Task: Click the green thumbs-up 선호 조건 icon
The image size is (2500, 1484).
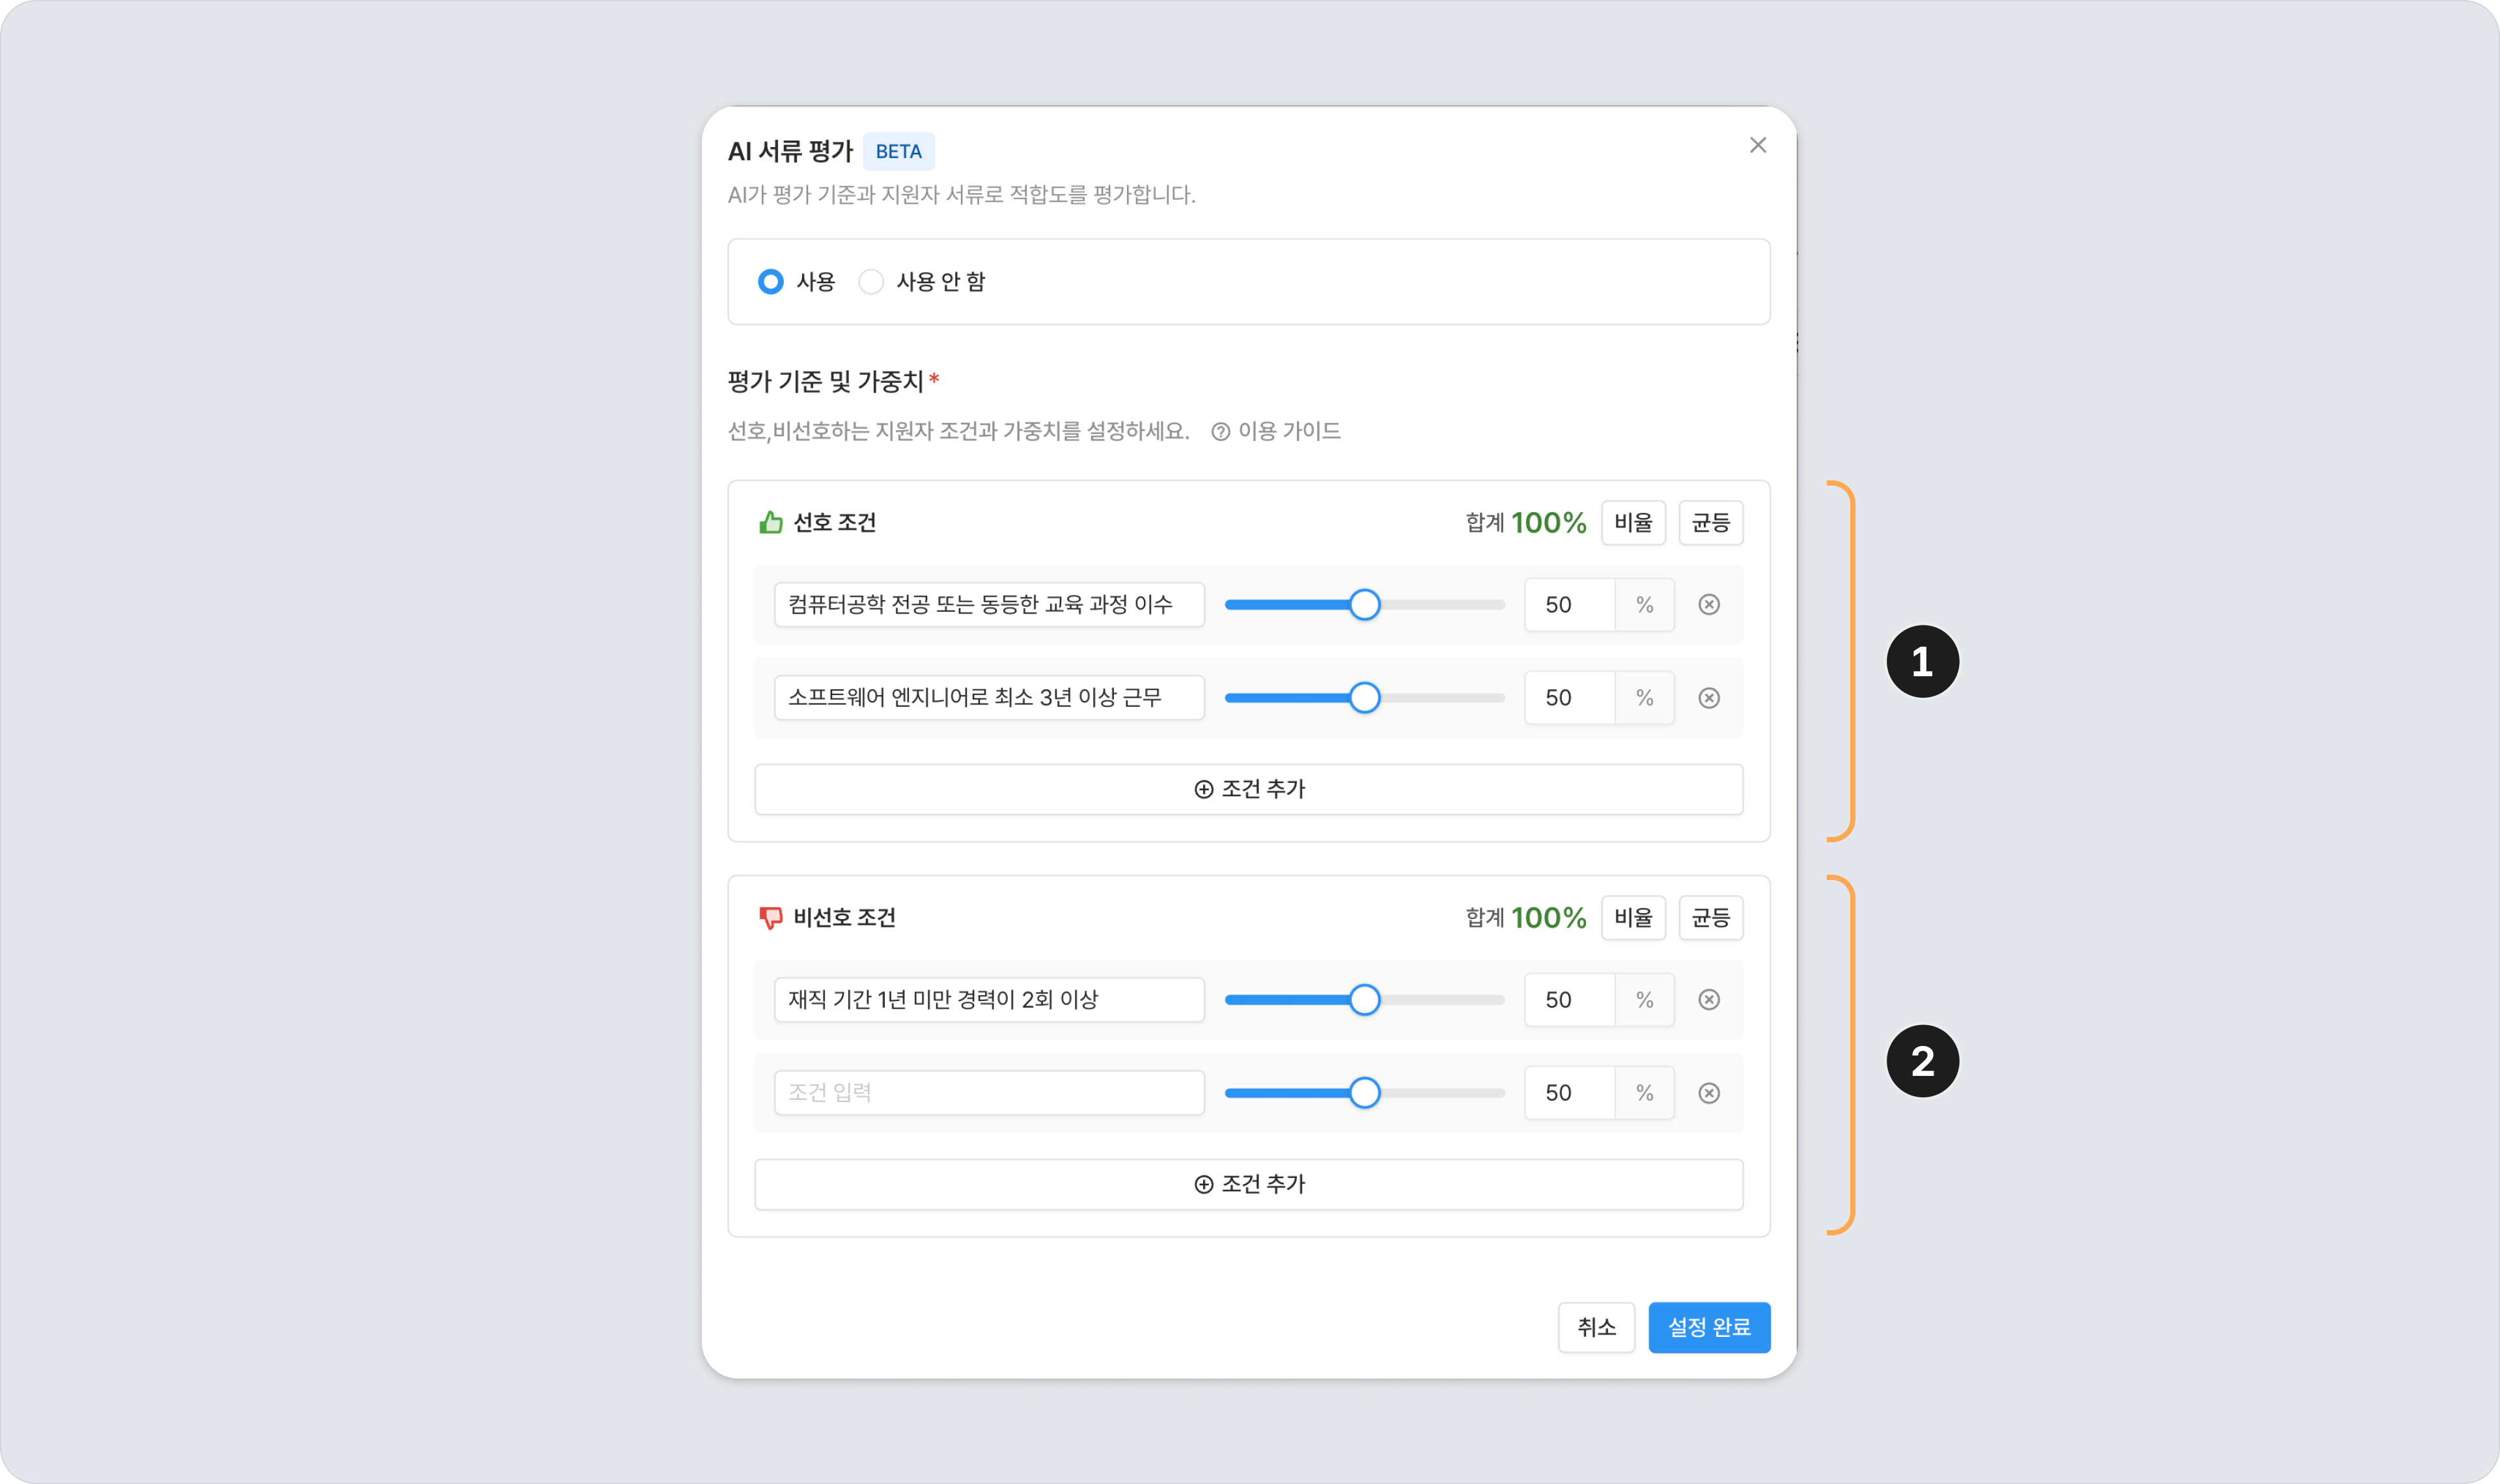Action: coord(770,522)
